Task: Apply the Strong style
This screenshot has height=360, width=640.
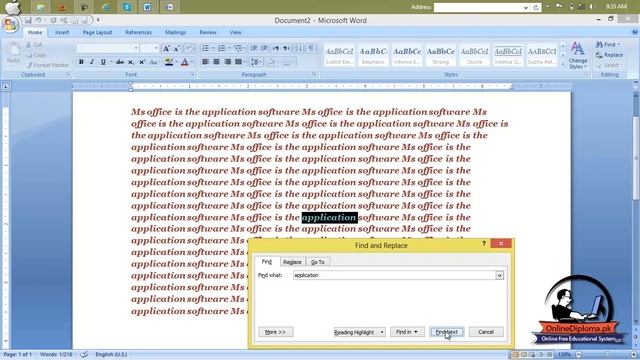Action: (441, 56)
